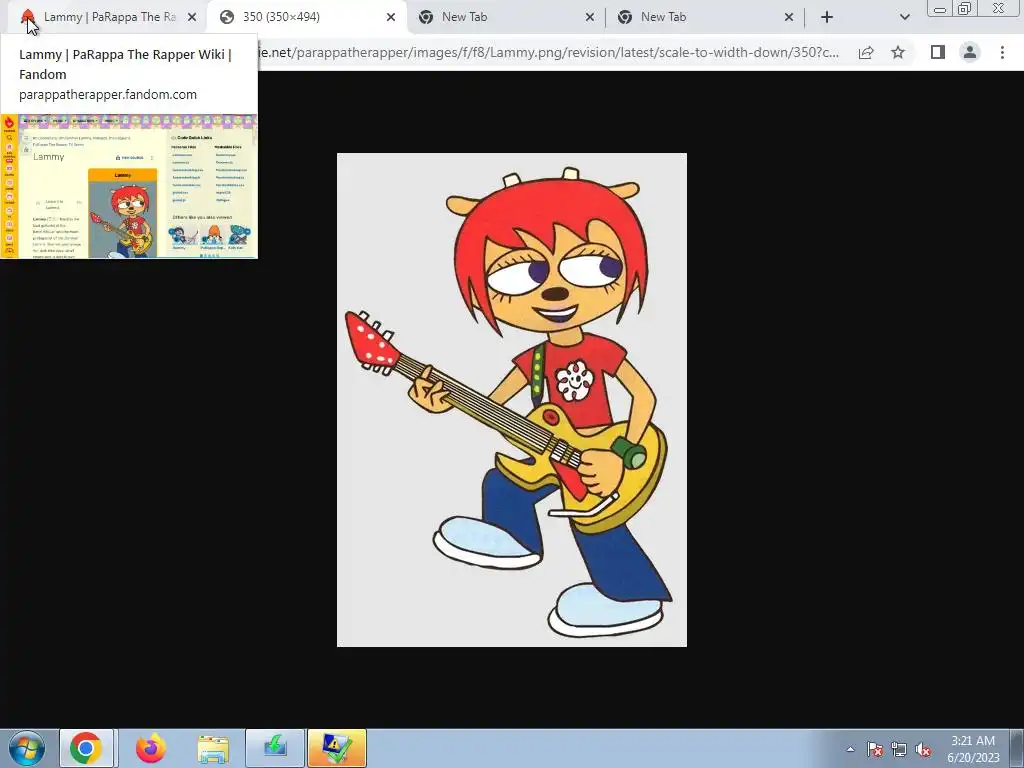Select the 350 (350×494) tab
The width and height of the screenshot is (1024, 768).
(x=307, y=17)
